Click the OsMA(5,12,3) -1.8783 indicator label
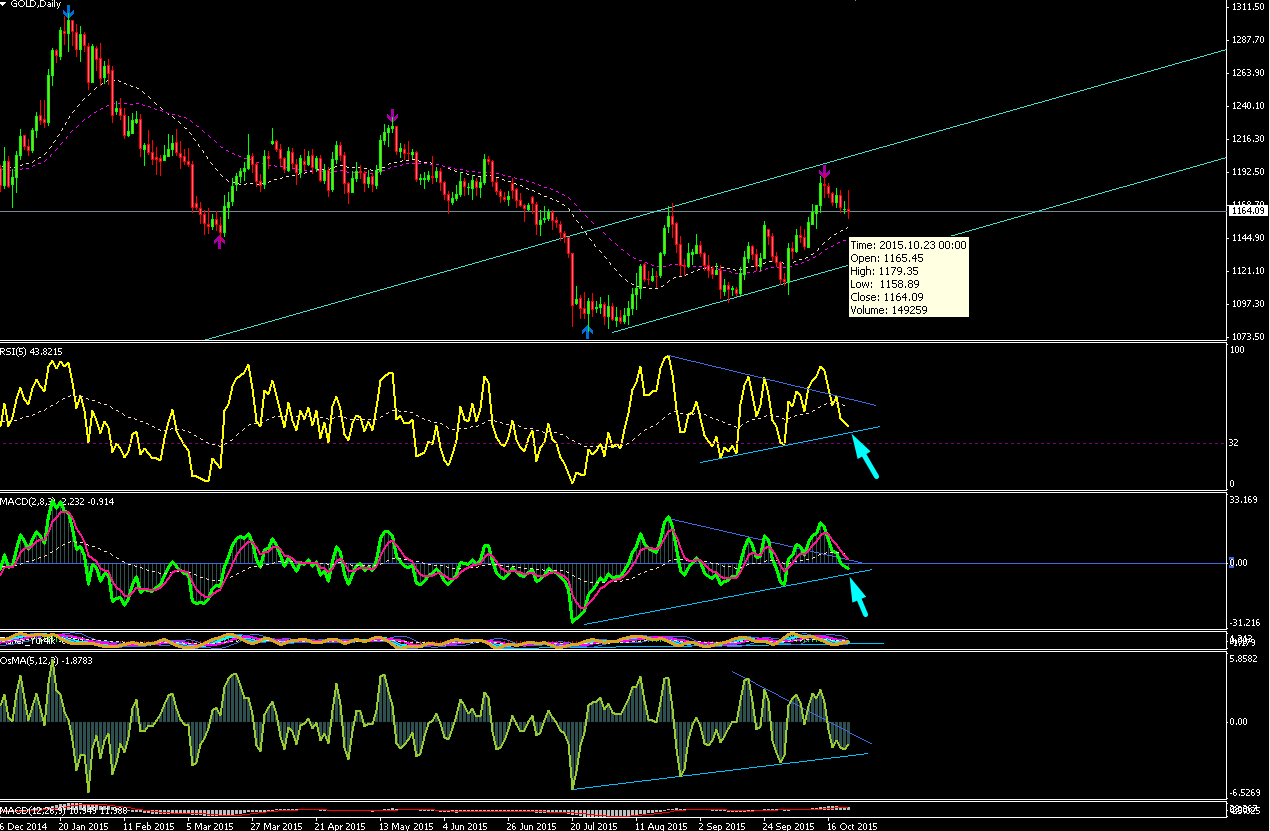The width and height of the screenshot is (1270, 831). (44, 661)
